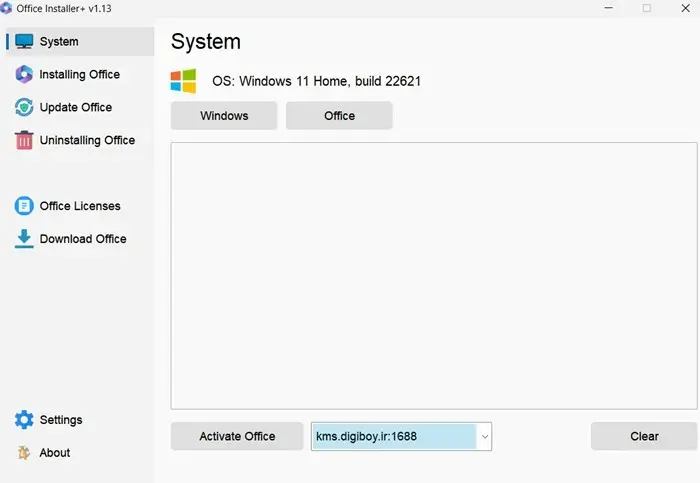Click the Office button
The image size is (700, 483).
339,116
